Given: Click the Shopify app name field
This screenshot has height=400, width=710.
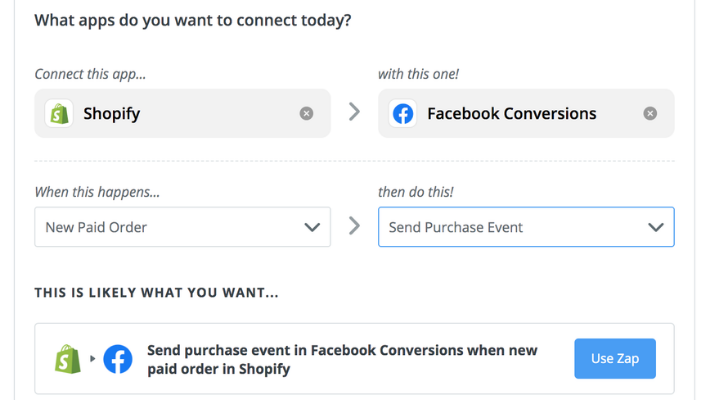Looking at the screenshot, I should coord(180,114).
